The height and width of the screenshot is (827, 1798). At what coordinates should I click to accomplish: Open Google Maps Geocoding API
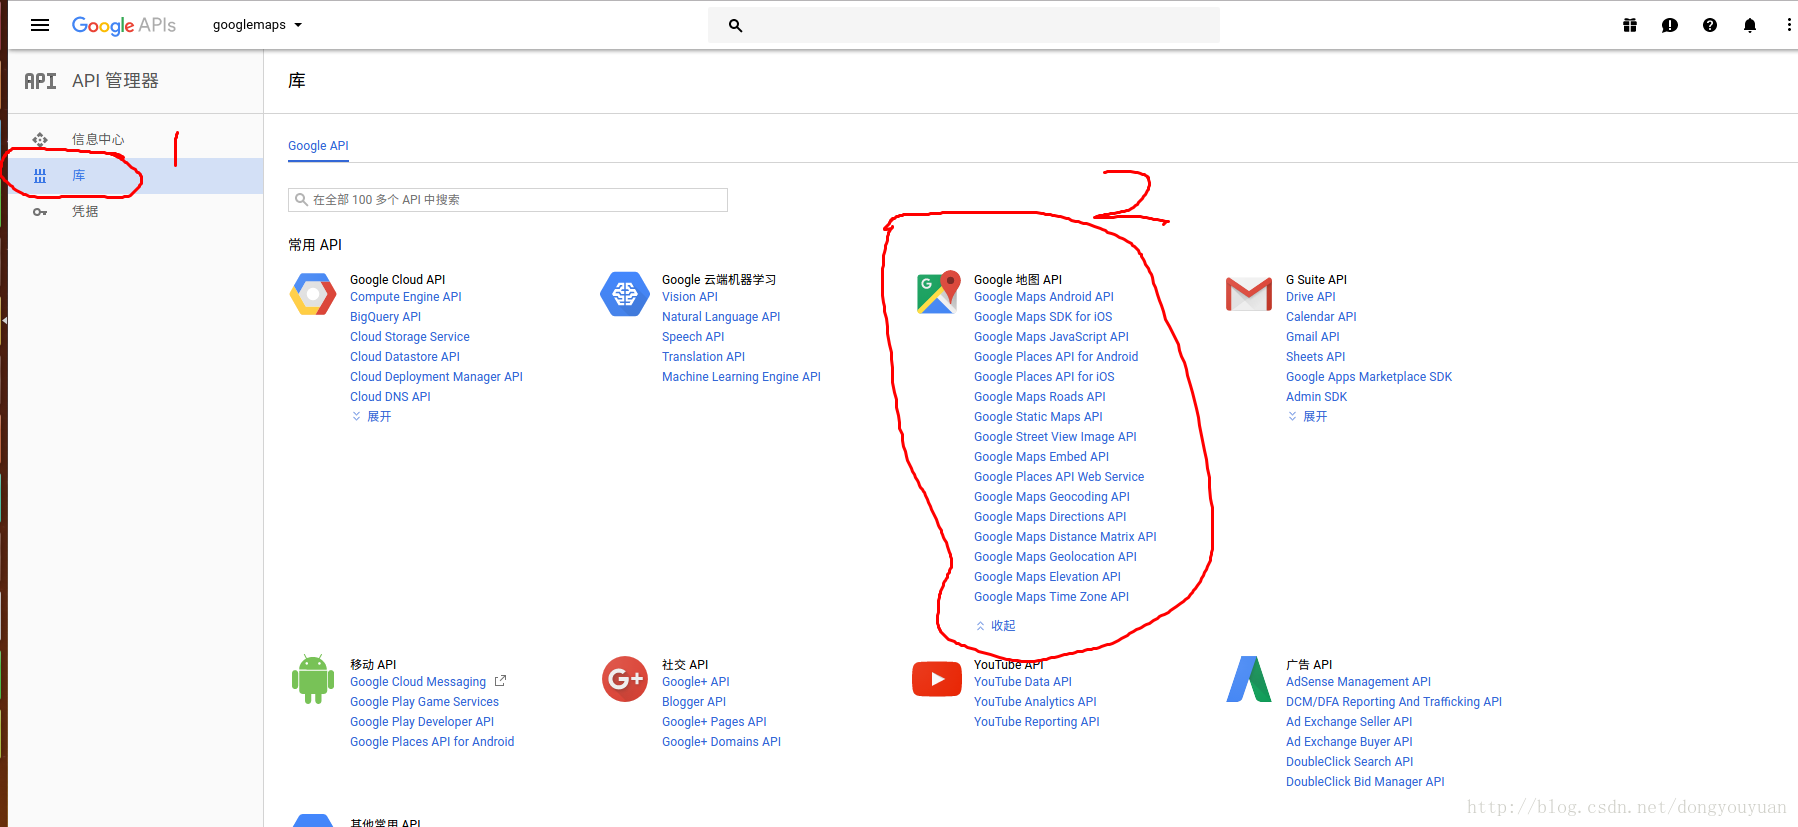tap(1052, 497)
